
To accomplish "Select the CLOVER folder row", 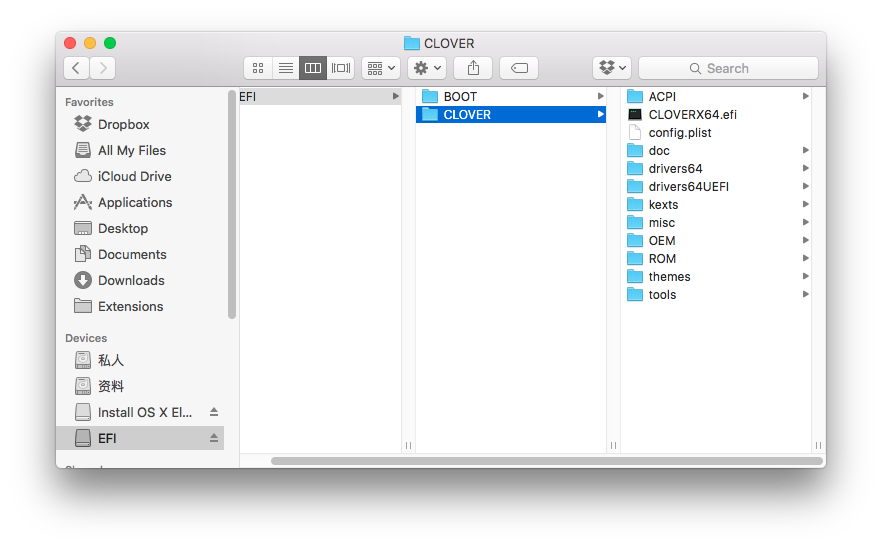I will click(511, 114).
